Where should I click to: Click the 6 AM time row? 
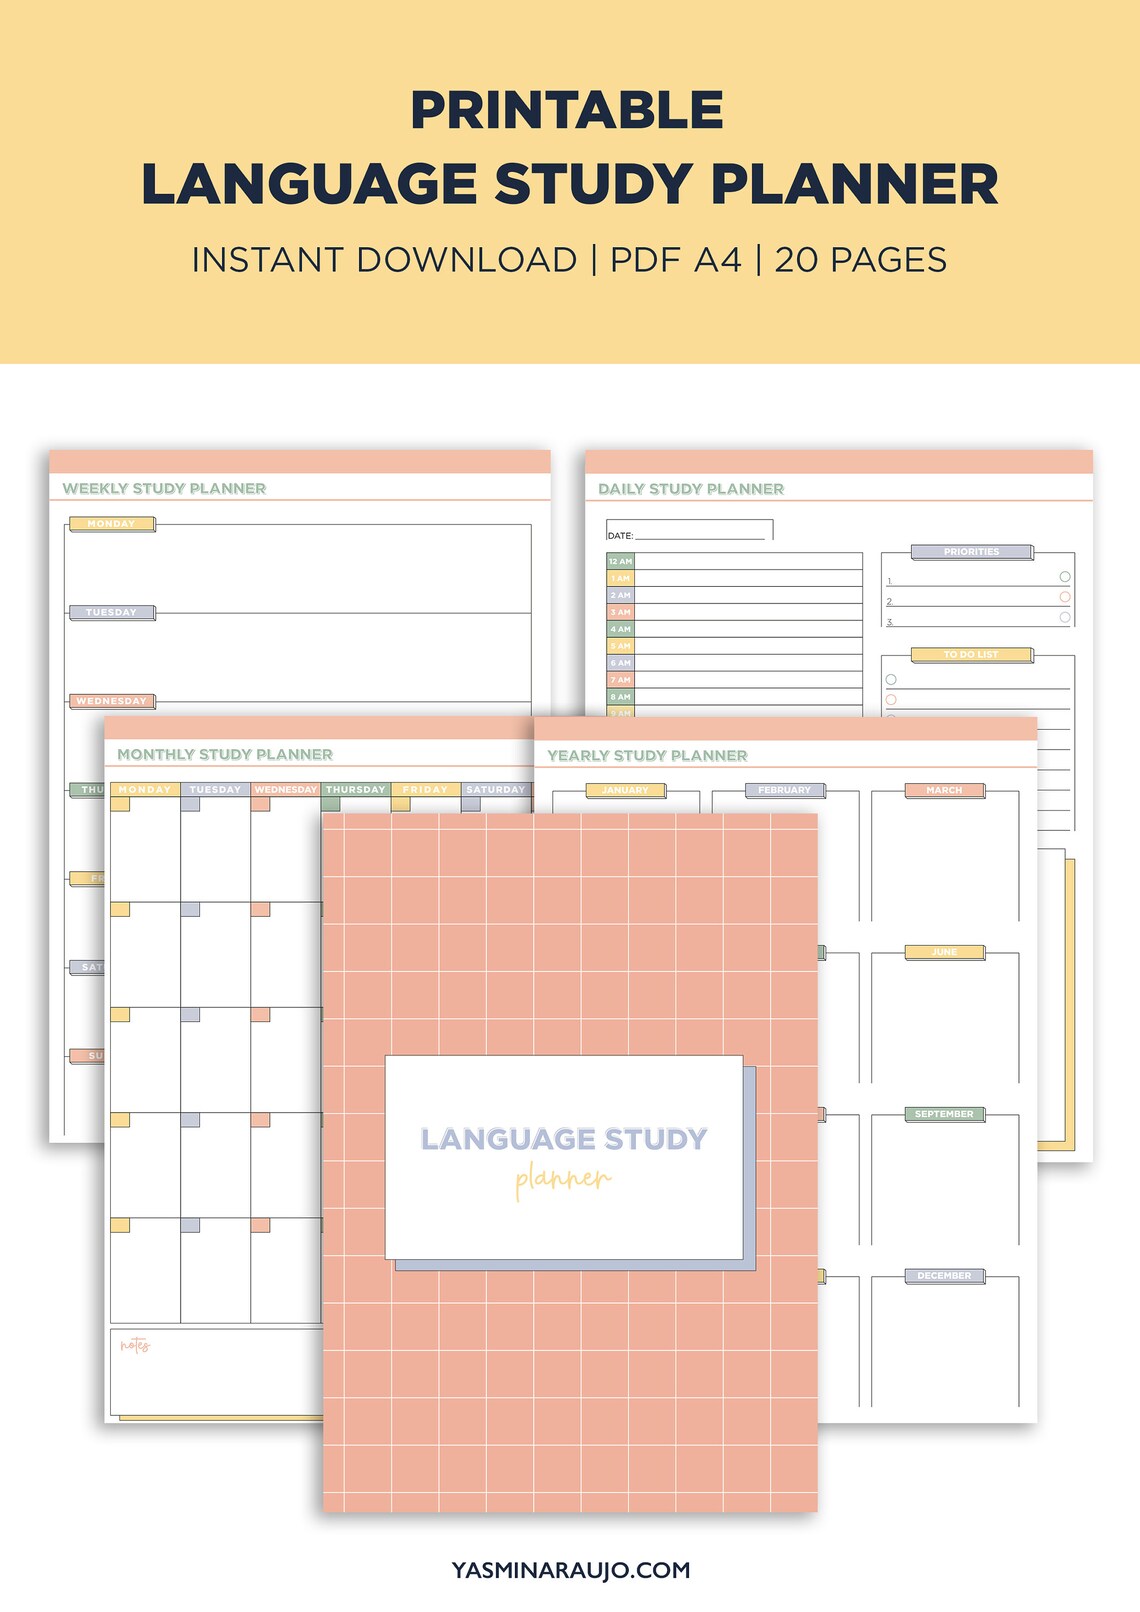[734, 663]
